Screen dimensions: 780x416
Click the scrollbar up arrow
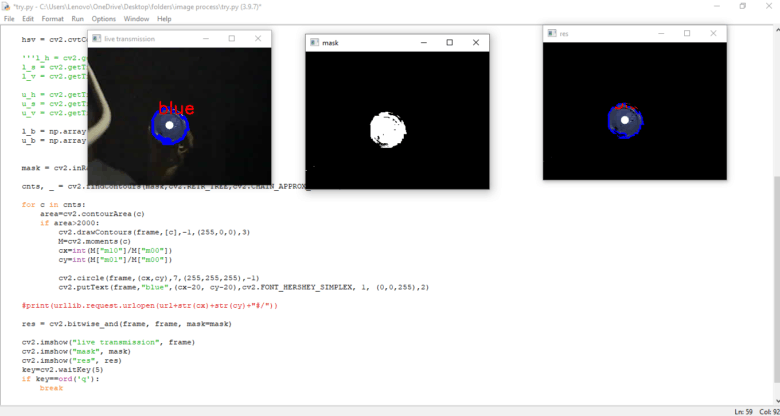777,29
